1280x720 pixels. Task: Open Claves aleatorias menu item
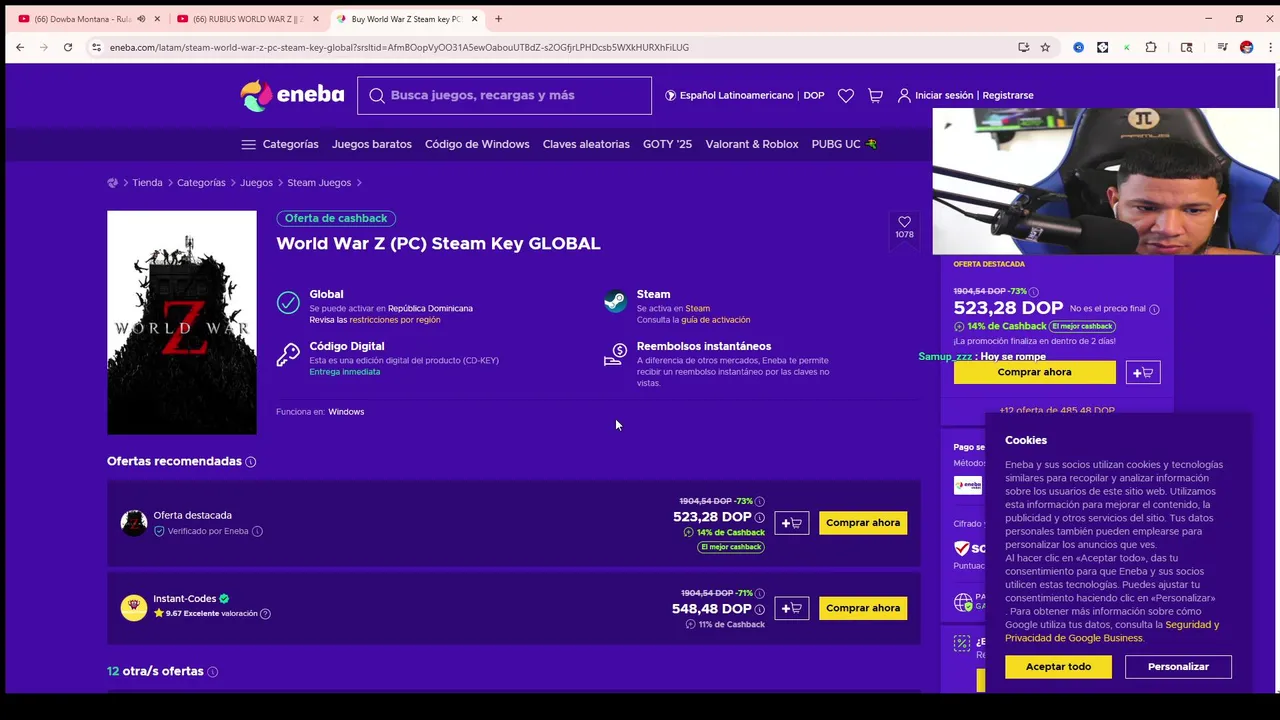point(586,144)
